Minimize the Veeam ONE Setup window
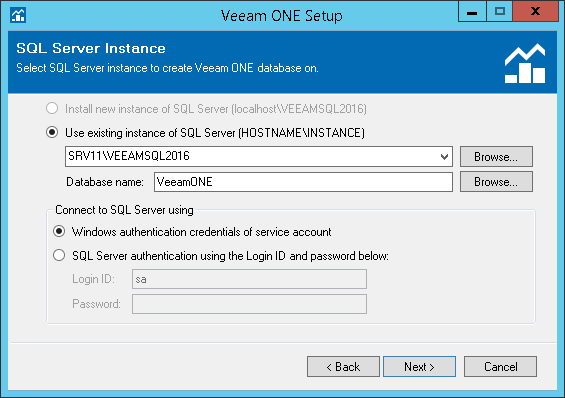Image resolution: width=565 pixels, height=398 pixels. [472, 12]
